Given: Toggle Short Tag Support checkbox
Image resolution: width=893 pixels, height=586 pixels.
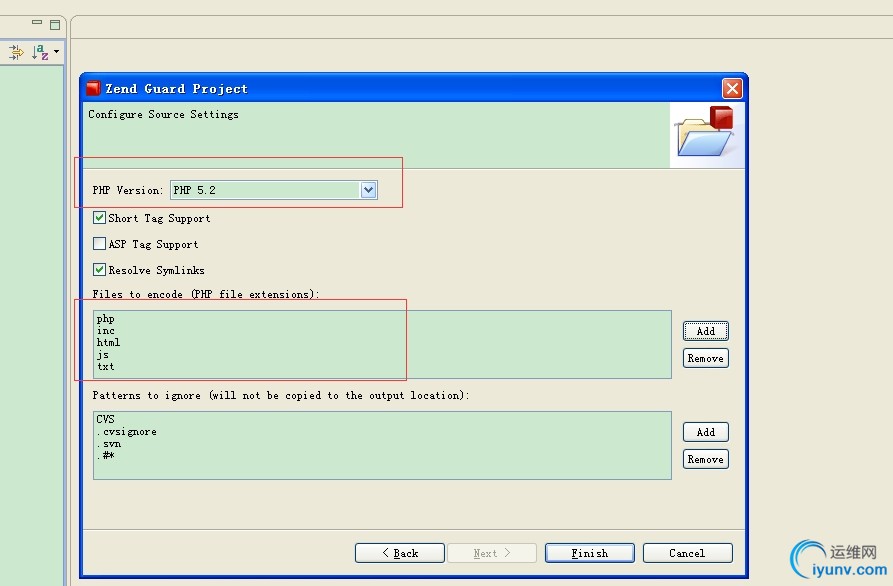Looking at the screenshot, I should [x=100, y=218].
